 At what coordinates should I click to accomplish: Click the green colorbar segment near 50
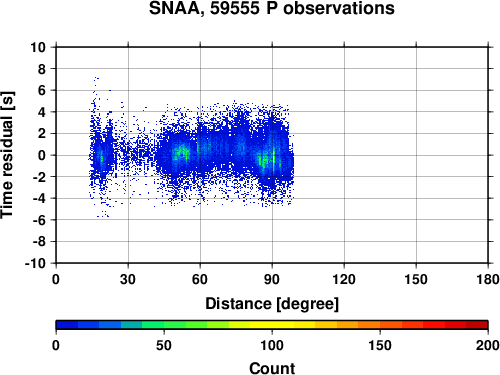163,325
